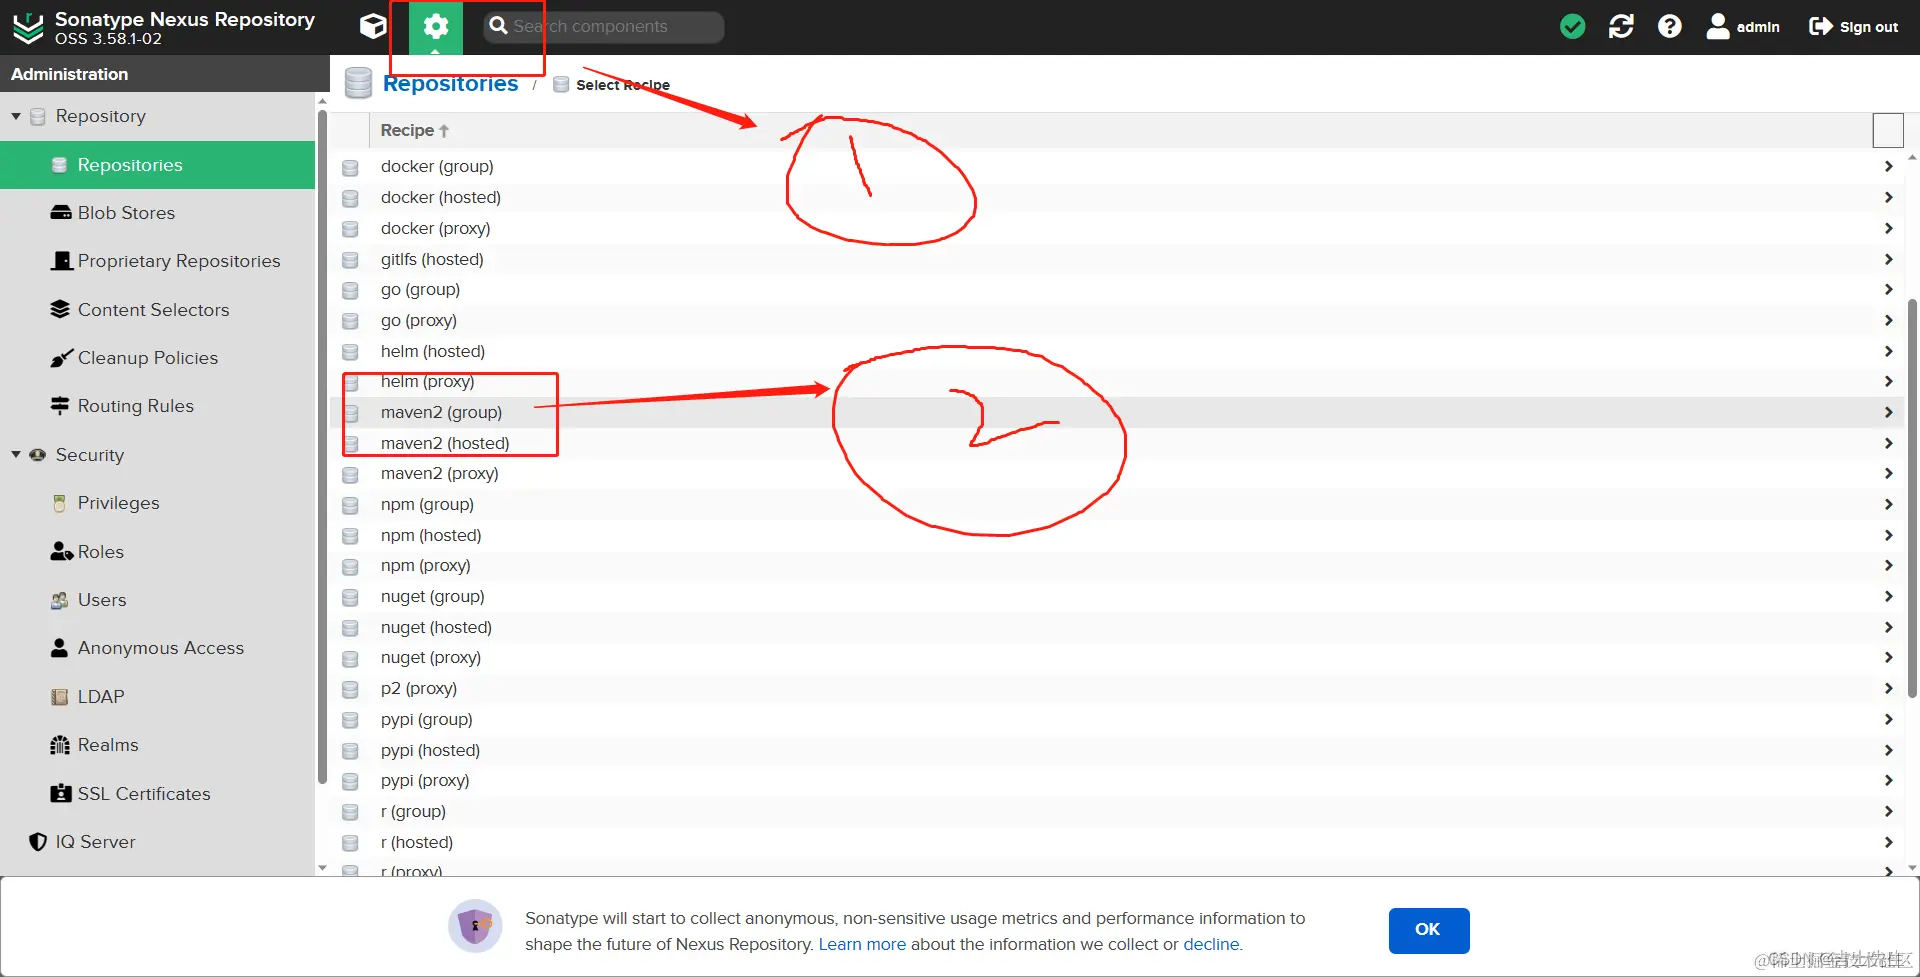
Task: Click the Routing Rules signpost icon
Action: (60, 406)
